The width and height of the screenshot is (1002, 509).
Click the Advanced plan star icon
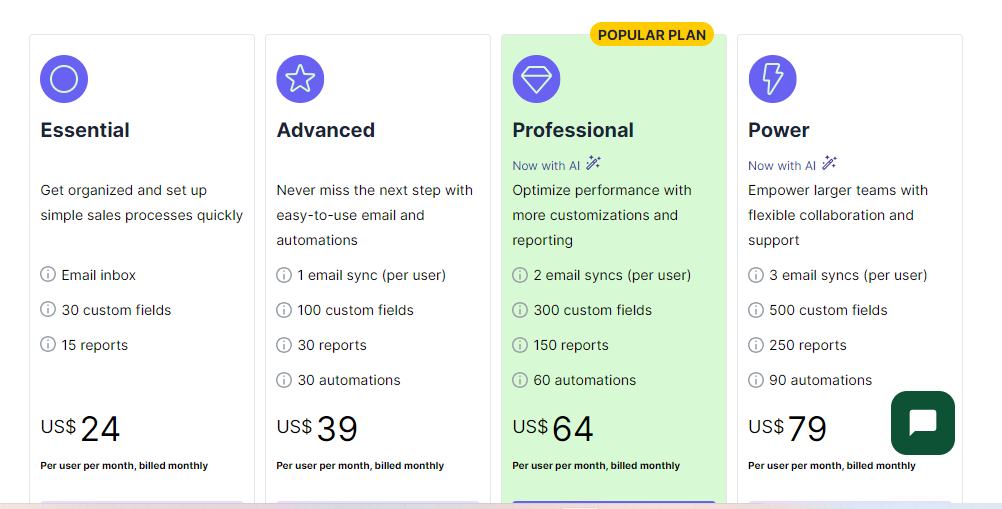pyautogui.click(x=300, y=79)
